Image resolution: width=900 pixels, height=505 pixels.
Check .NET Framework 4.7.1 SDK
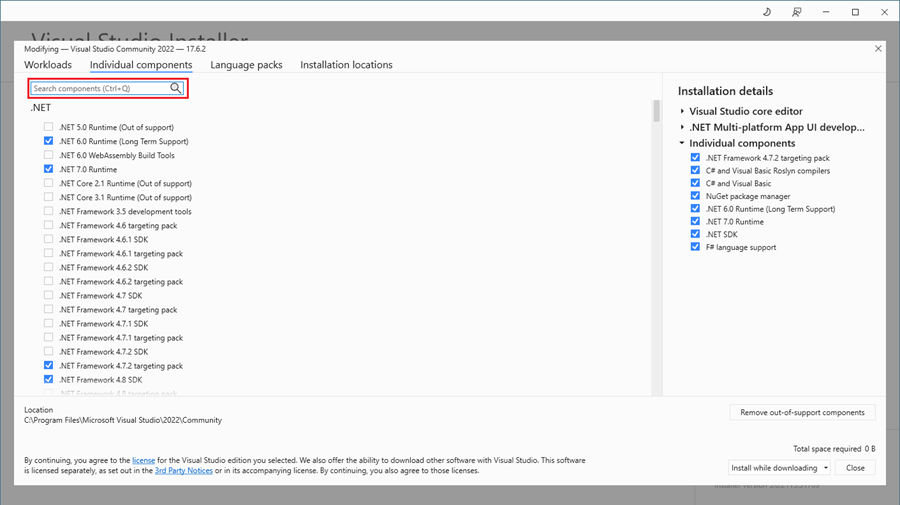(48, 323)
